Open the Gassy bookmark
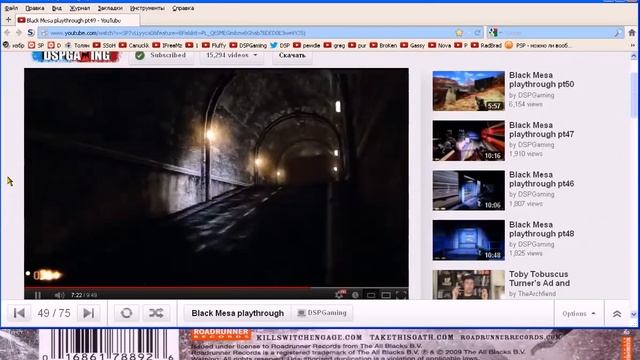The image size is (640, 360). pos(413,45)
